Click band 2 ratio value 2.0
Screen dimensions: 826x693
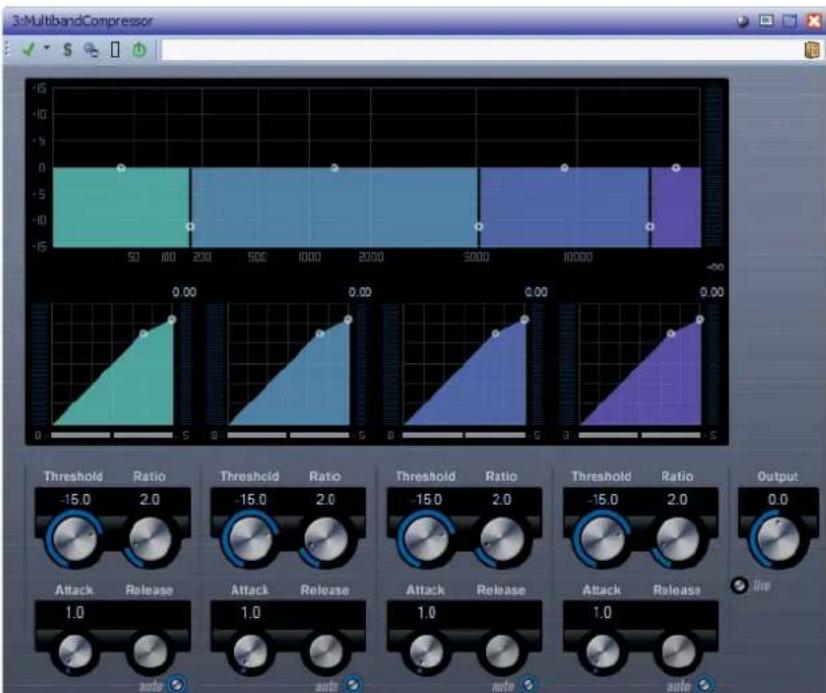[x=325, y=499]
